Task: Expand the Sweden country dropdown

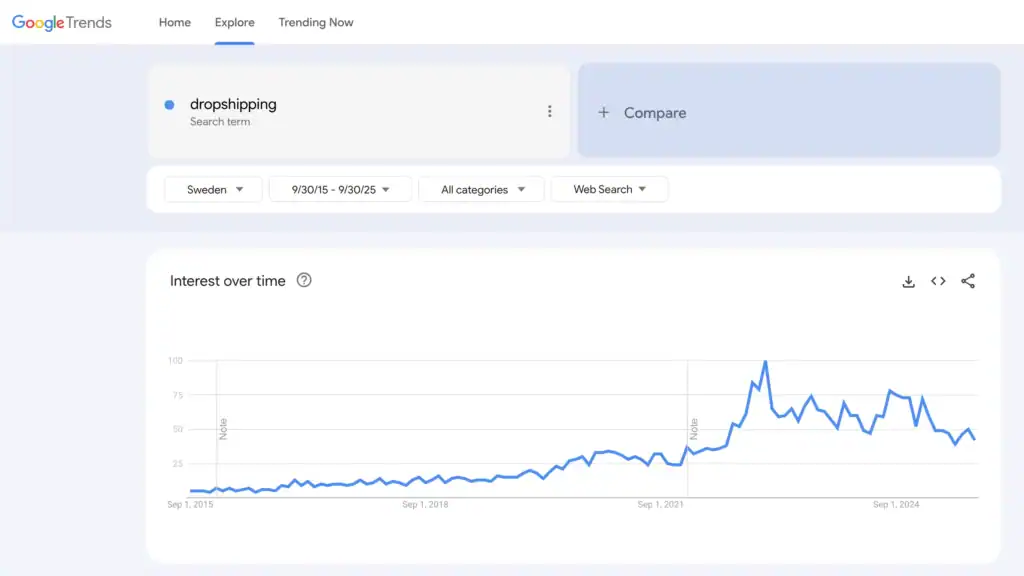Action: click(x=215, y=189)
